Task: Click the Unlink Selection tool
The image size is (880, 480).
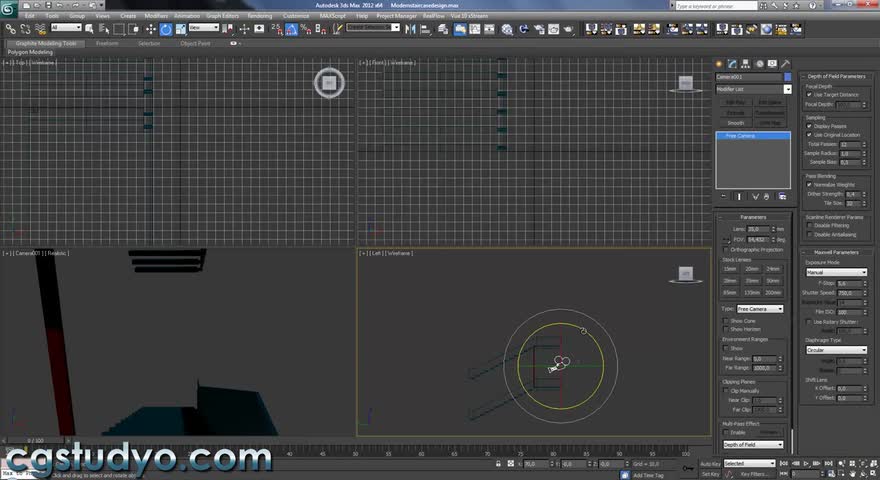Action: tap(25, 29)
